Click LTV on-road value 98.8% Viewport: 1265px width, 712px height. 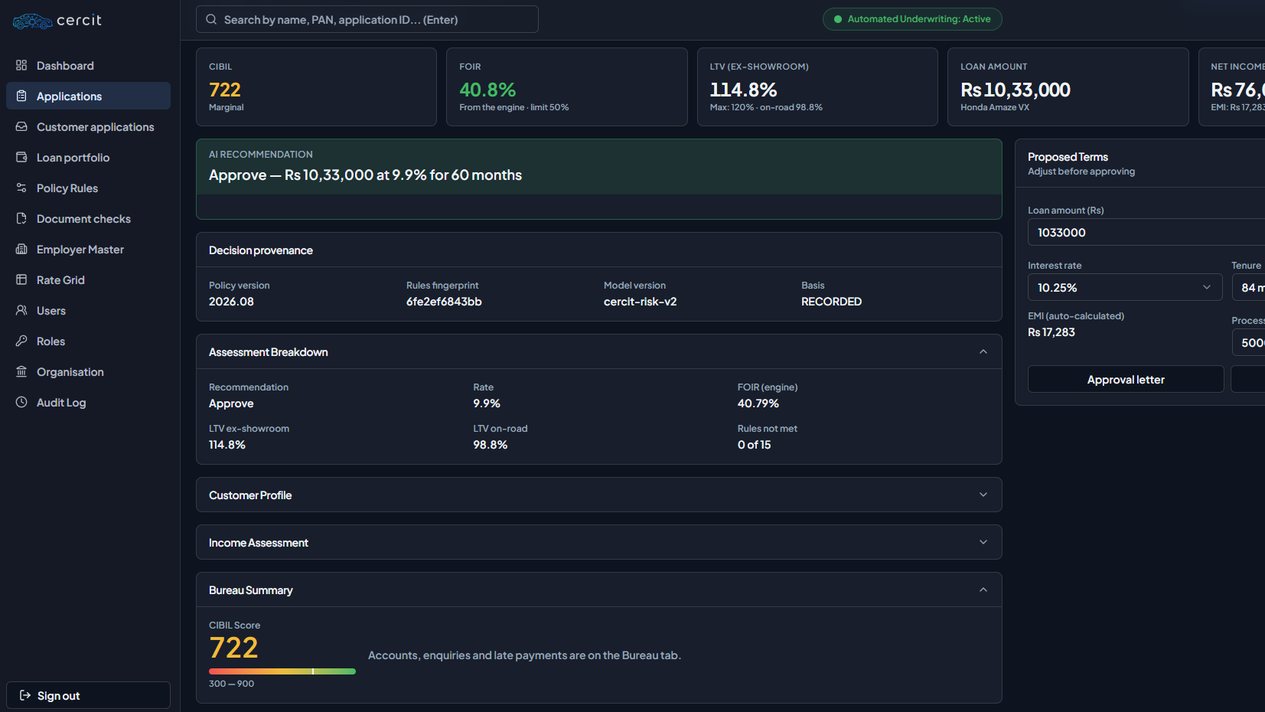(x=490, y=445)
